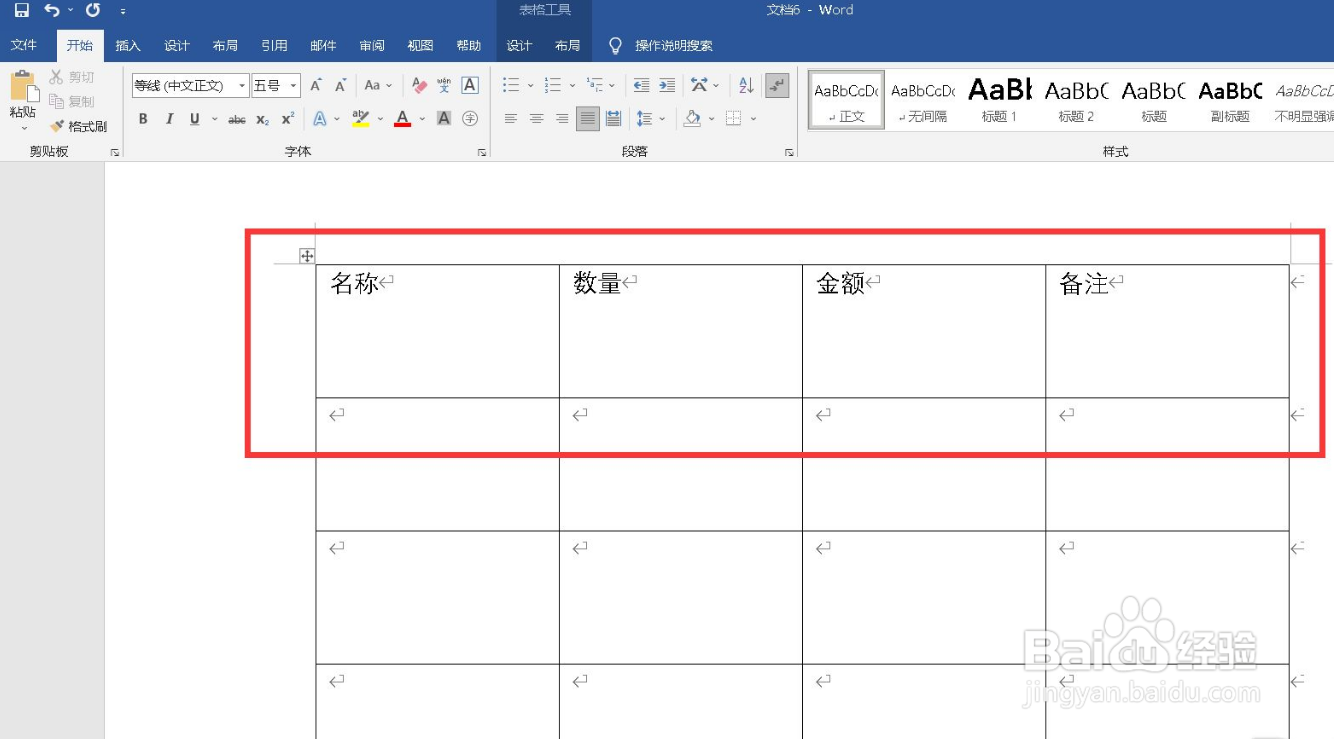This screenshot has height=739, width=1334.
Task: Click the Clear Formatting eraser icon
Action: pyautogui.click(x=420, y=86)
